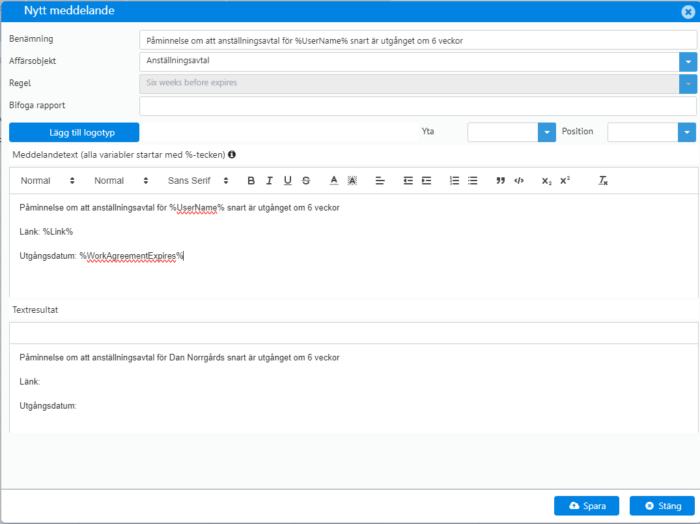Image resolution: width=700 pixels, height=524 pixels.
Task: Click %UserName% in the message editor text
Action: click(x=196, y=208)
